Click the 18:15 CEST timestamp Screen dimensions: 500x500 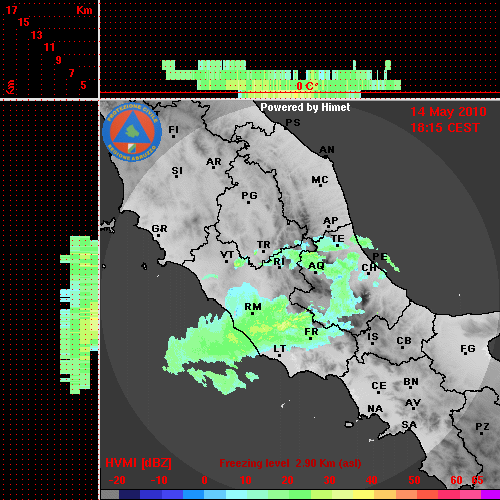[x=445, y=128]
